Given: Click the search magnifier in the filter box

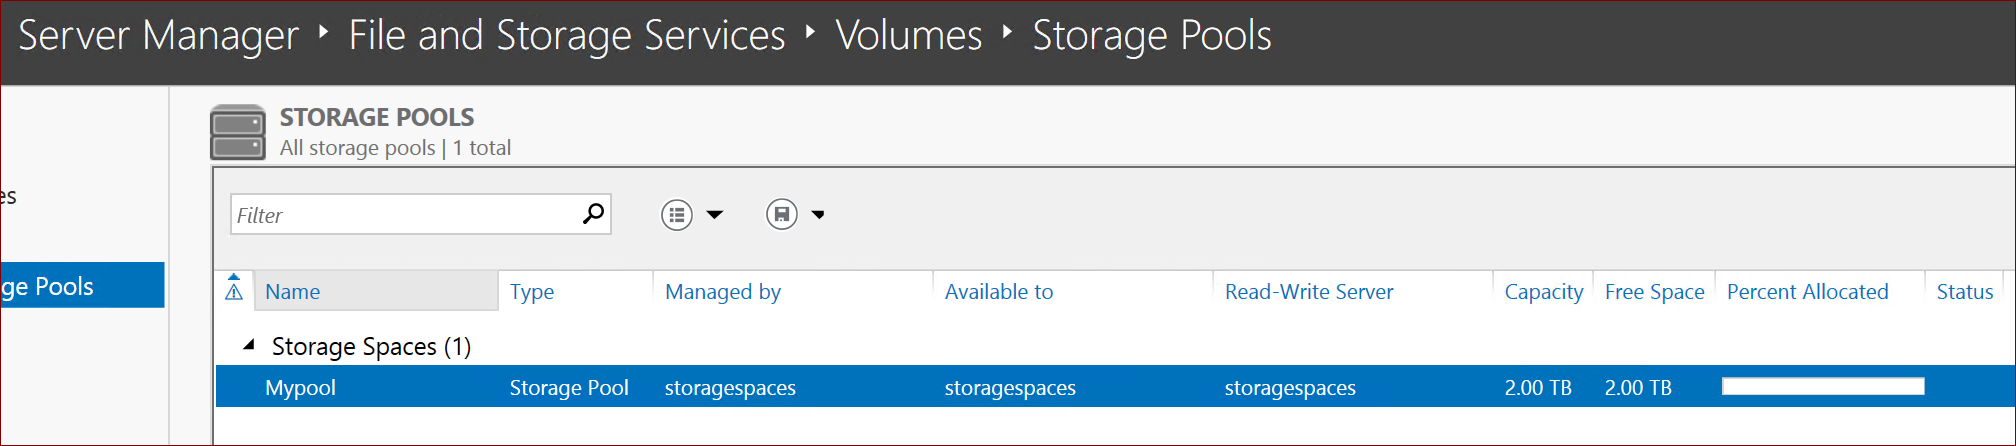Looking at the screenshot, I should coord(593,213).
